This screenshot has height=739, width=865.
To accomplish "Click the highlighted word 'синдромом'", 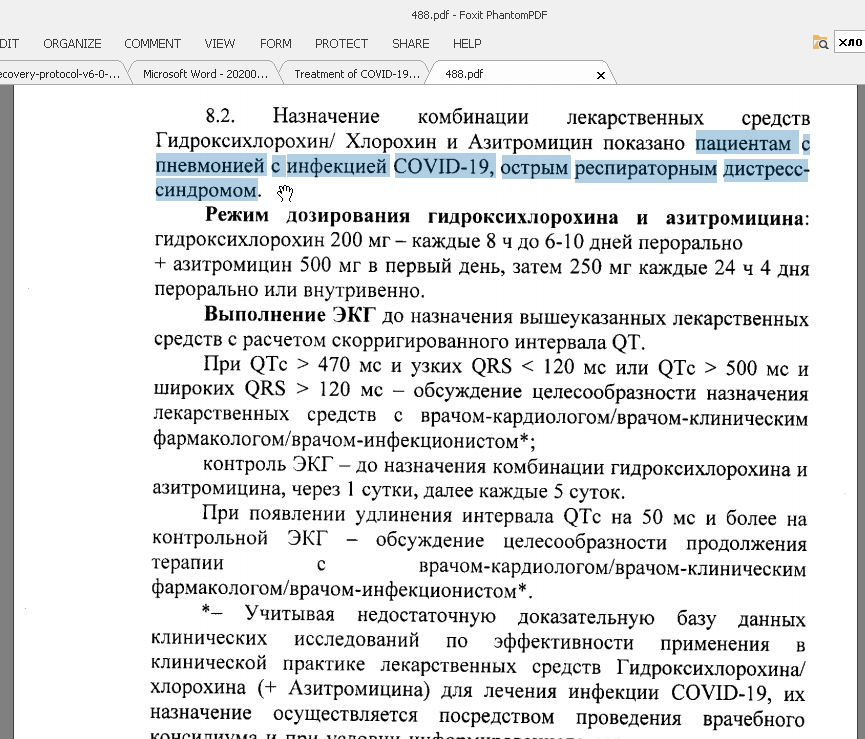I will coord(206,190).
